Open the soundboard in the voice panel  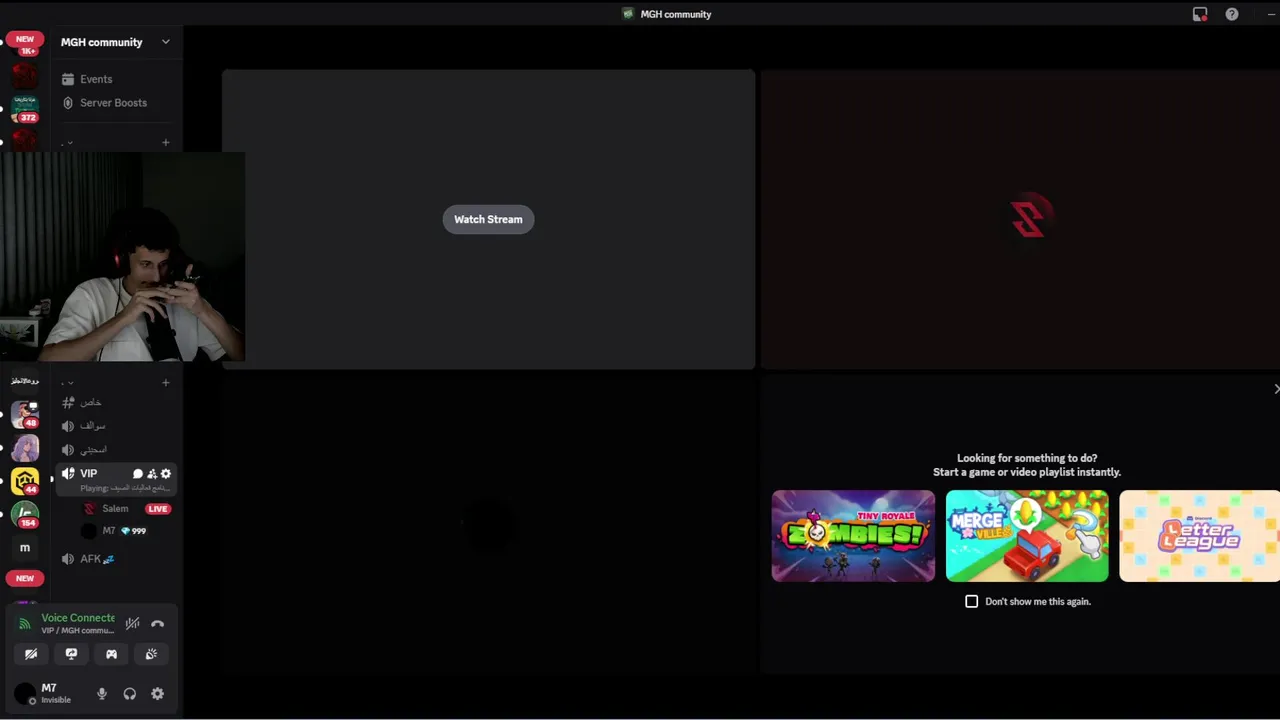tap(151, 654)
